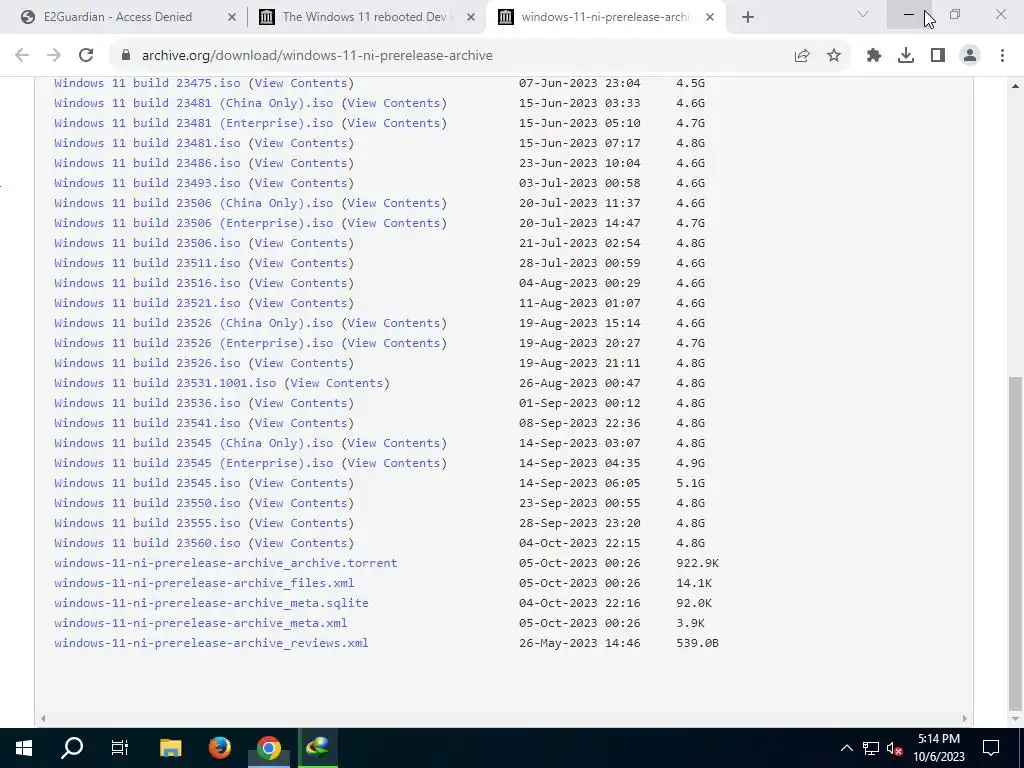Viewport: 1024px width, 768px height.
Task: Open tab search dropdown chevron
Action: point(863,14)
